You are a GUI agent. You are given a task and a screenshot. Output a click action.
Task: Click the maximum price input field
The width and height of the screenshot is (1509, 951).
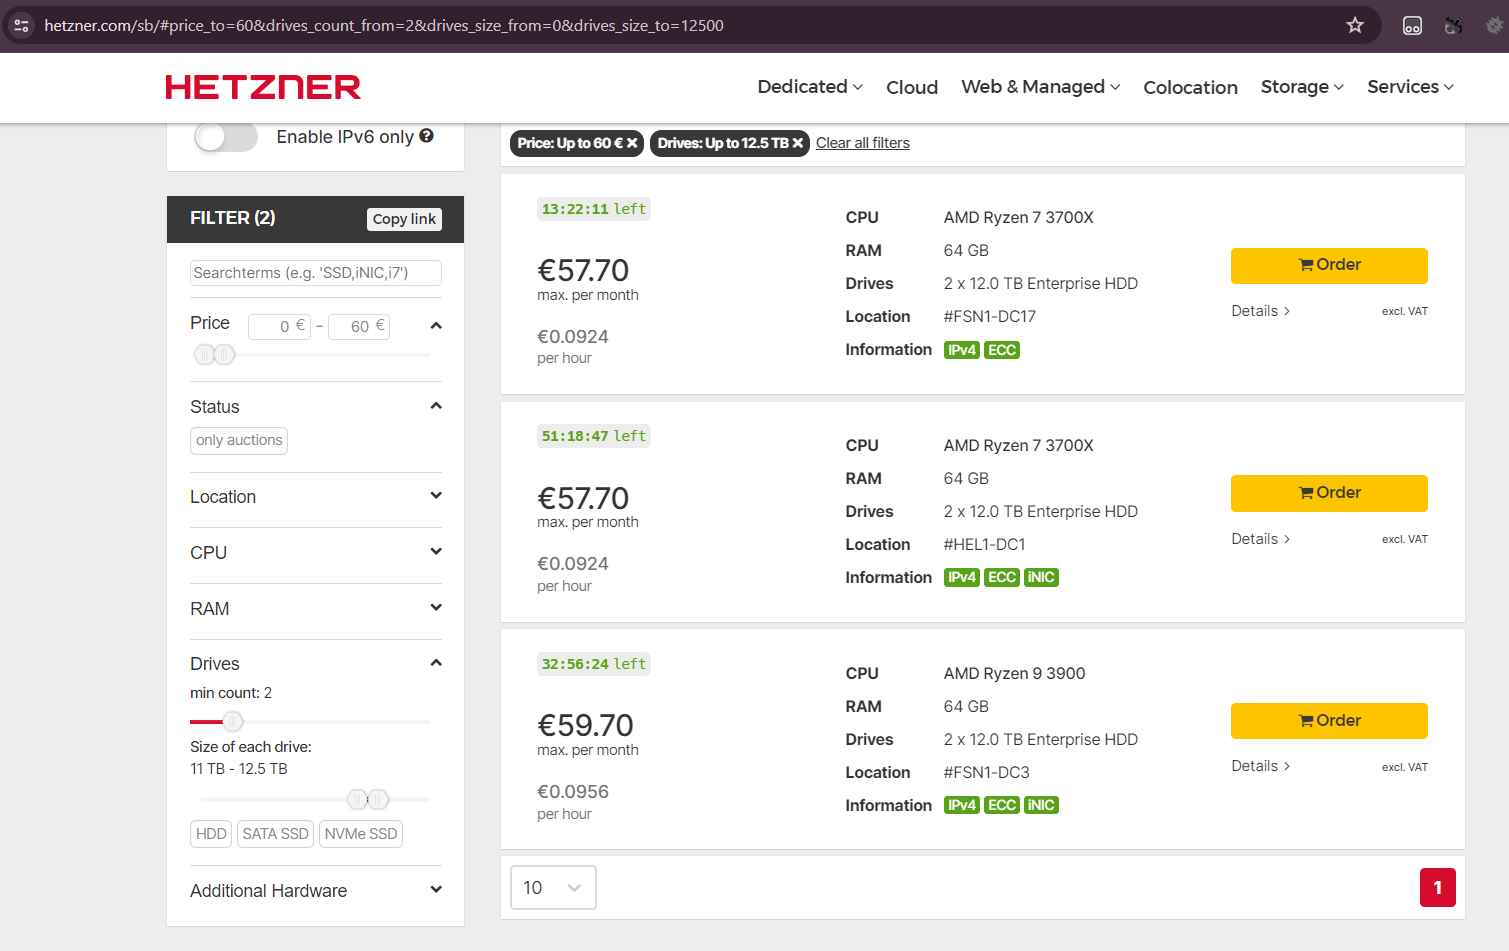point(359,326)
